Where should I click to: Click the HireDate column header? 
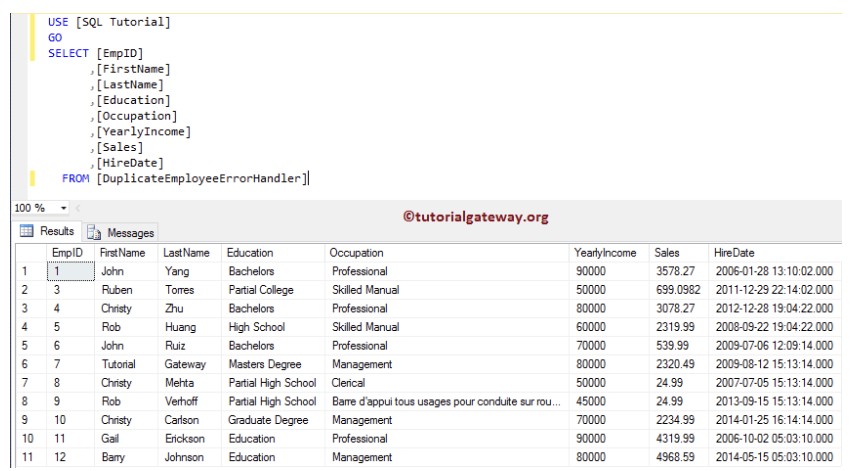click(774, 253)
